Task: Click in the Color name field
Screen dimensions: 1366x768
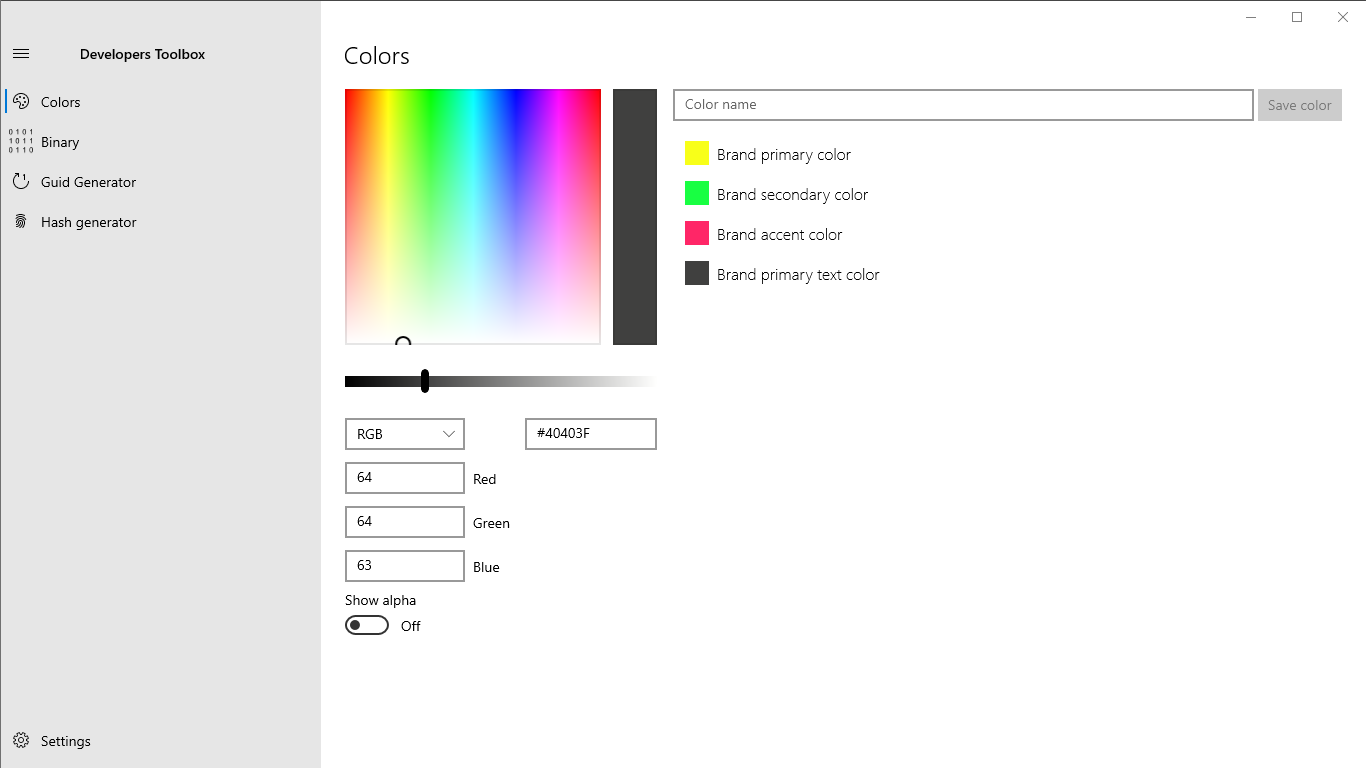Action: point(963,105)
